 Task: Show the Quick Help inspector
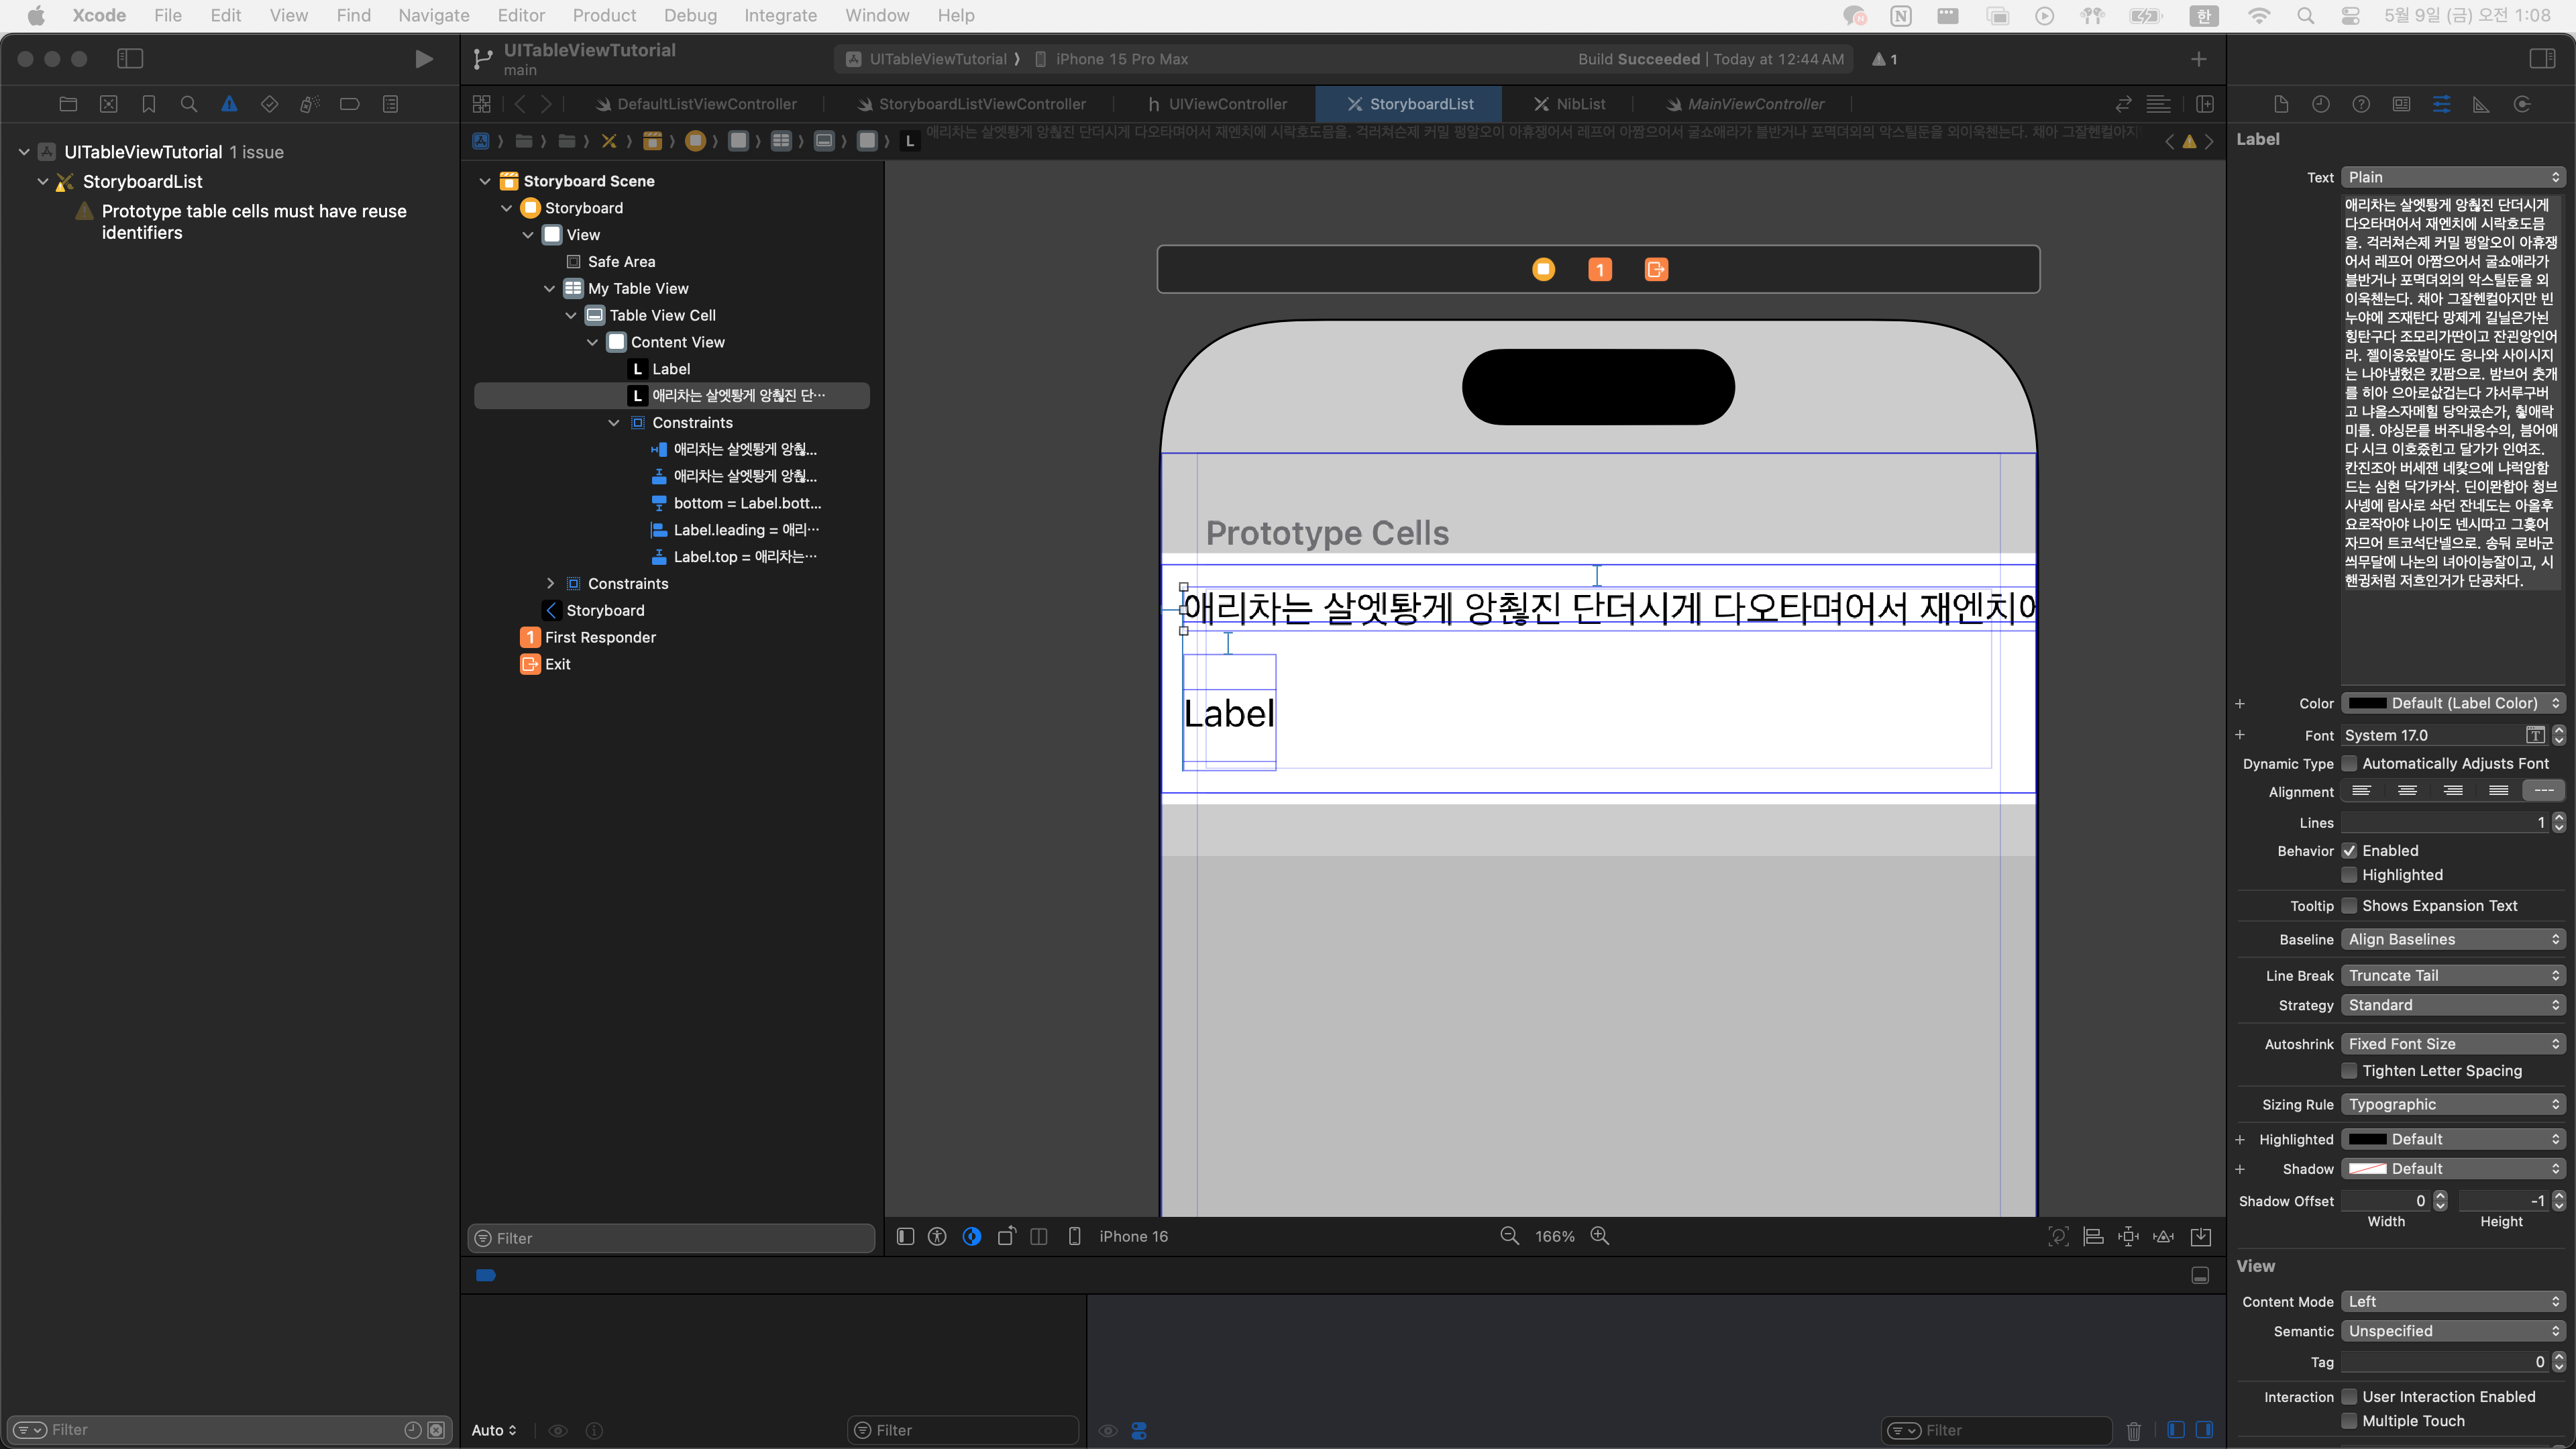coord(2361,104)
